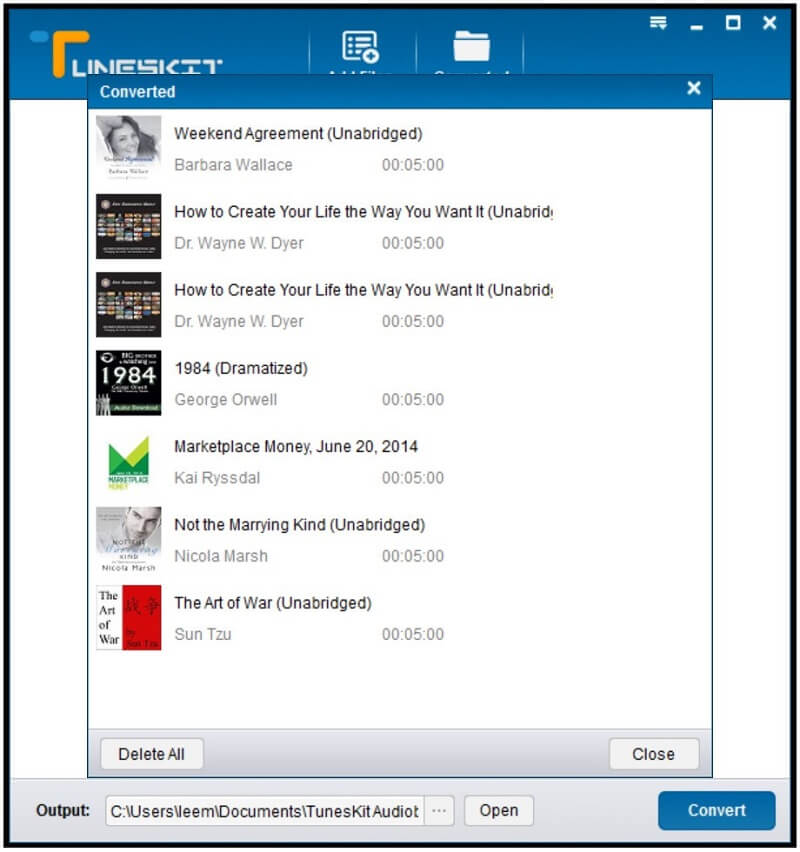The image size is (800, 852).
Task: Open the TunesKit menu icon in title bar
Action: click(658, 23)
